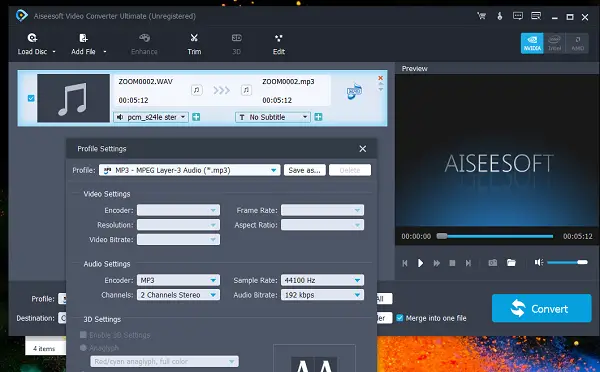Open the feedback chat icon in title bar
Viewport: 600px width, 372px height.
[x=518, y=16]
